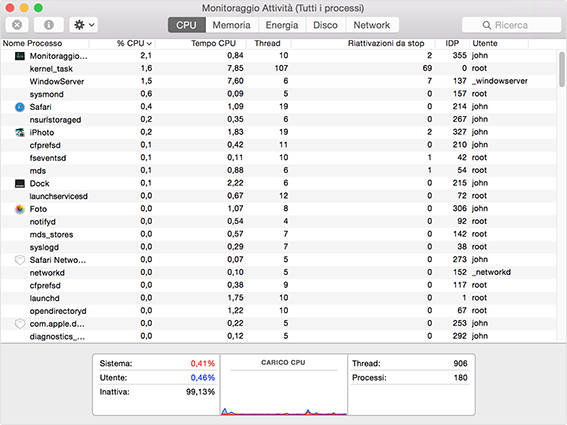Select the mds_stores process row
Viewport: 567px width, 425px height.
tap(278, 234)
